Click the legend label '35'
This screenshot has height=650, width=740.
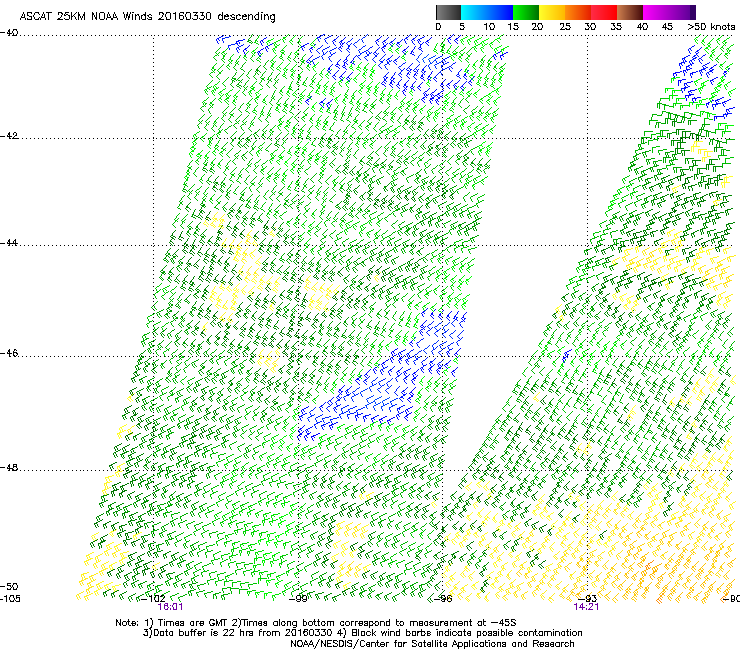pos(616,27)
